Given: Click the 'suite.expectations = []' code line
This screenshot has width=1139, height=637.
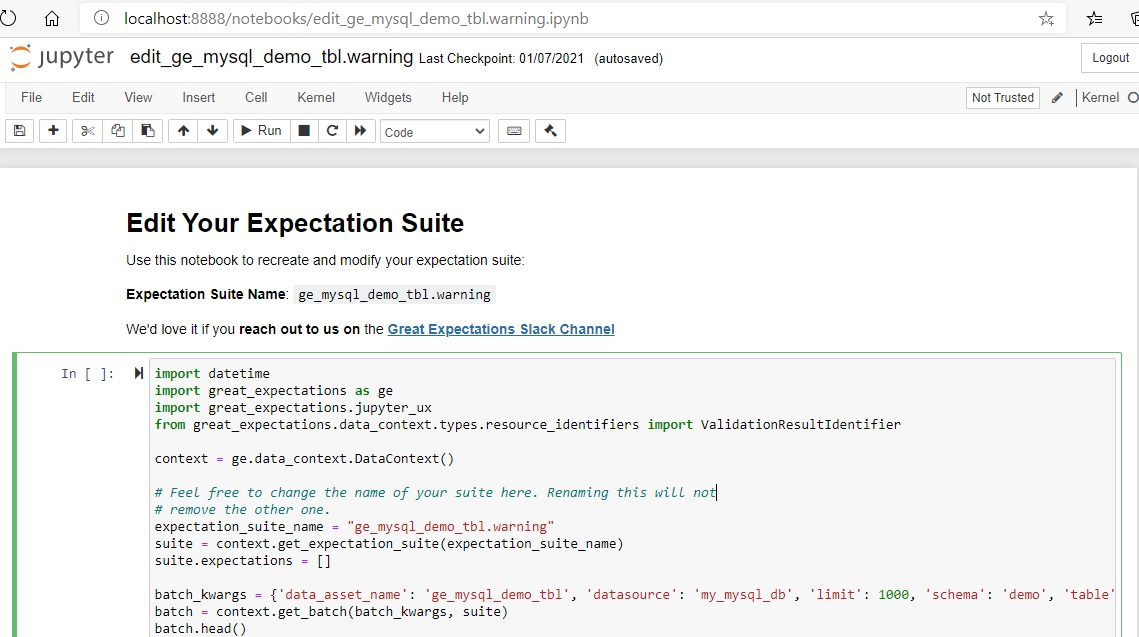Looking at the screenshot, I should click(x=243, y=561).
